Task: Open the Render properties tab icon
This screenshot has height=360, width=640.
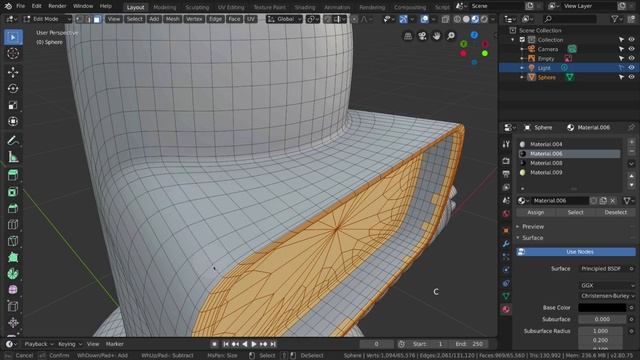Action: (506, 161)
